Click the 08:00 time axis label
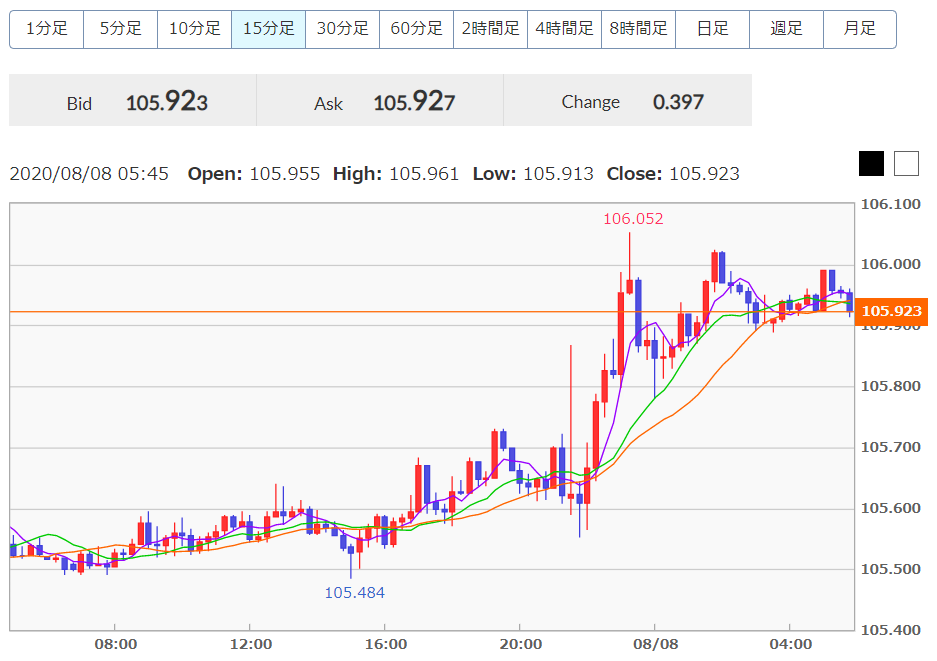Image resolution: width=937 pixels, height=661 pixels. pos(116,644)
